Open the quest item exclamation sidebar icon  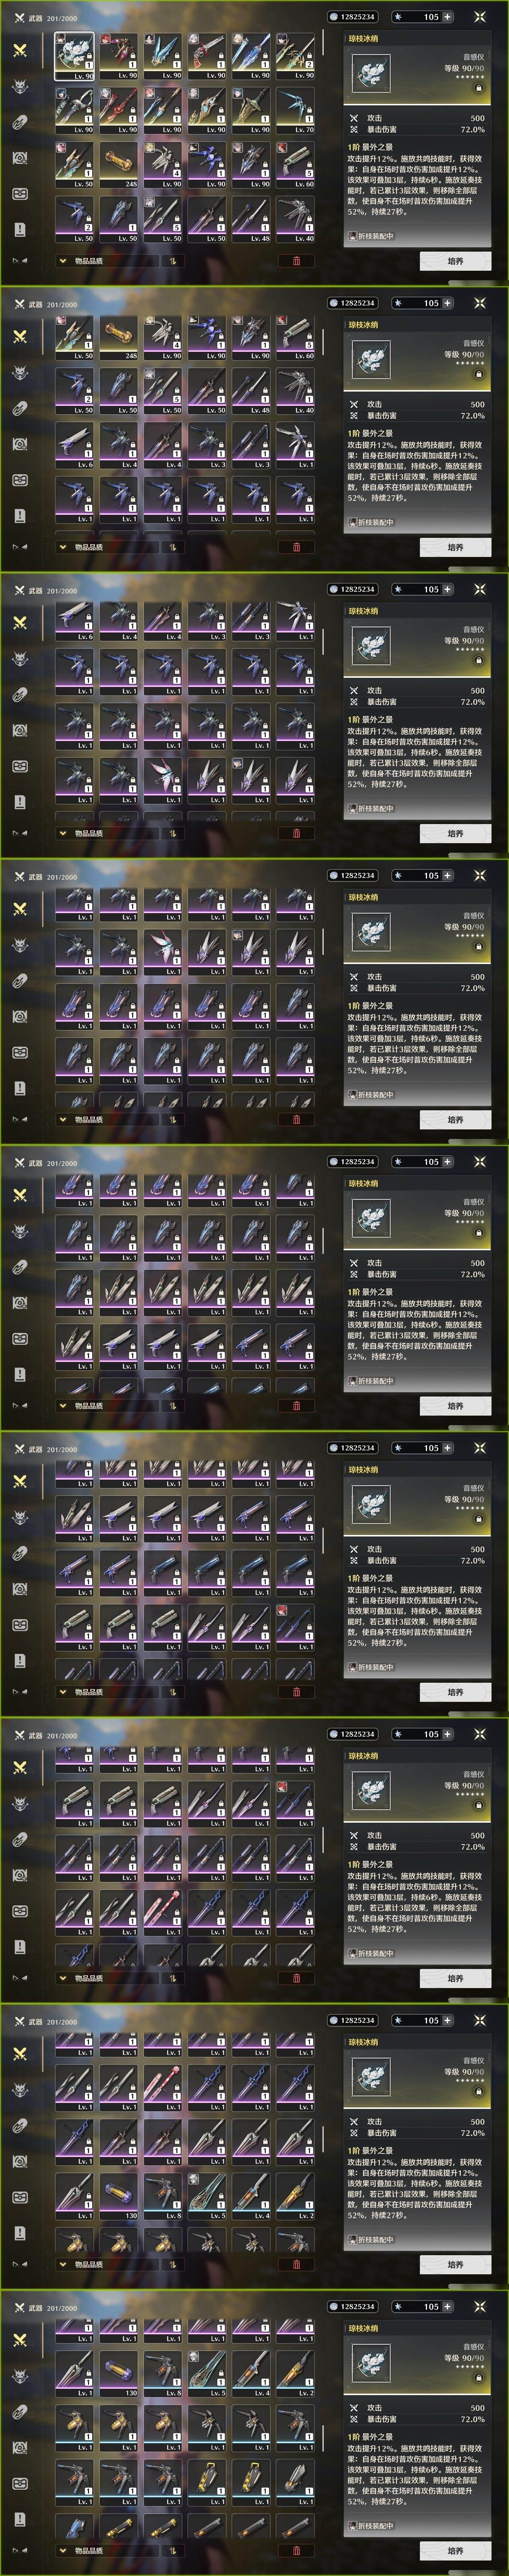pyautogui.click(x=20, y=229)
